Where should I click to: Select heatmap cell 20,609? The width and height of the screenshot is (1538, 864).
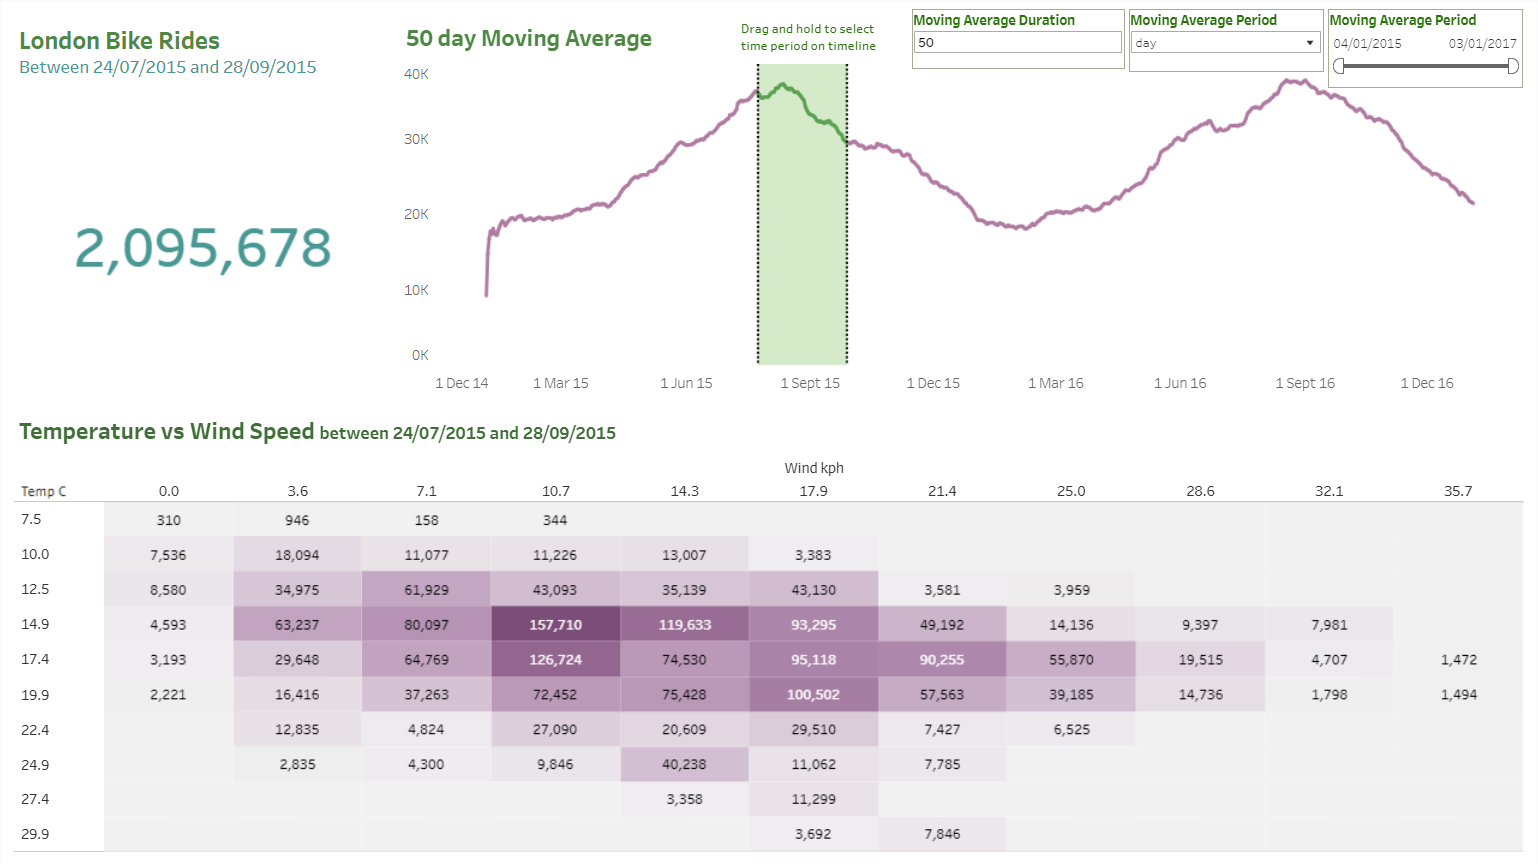684,729
